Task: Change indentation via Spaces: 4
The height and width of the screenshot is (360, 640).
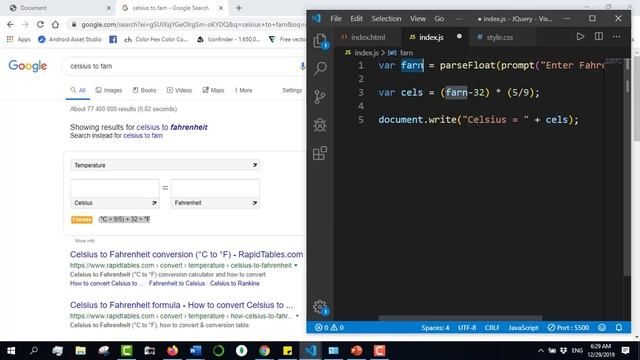Action: [435, 327]
